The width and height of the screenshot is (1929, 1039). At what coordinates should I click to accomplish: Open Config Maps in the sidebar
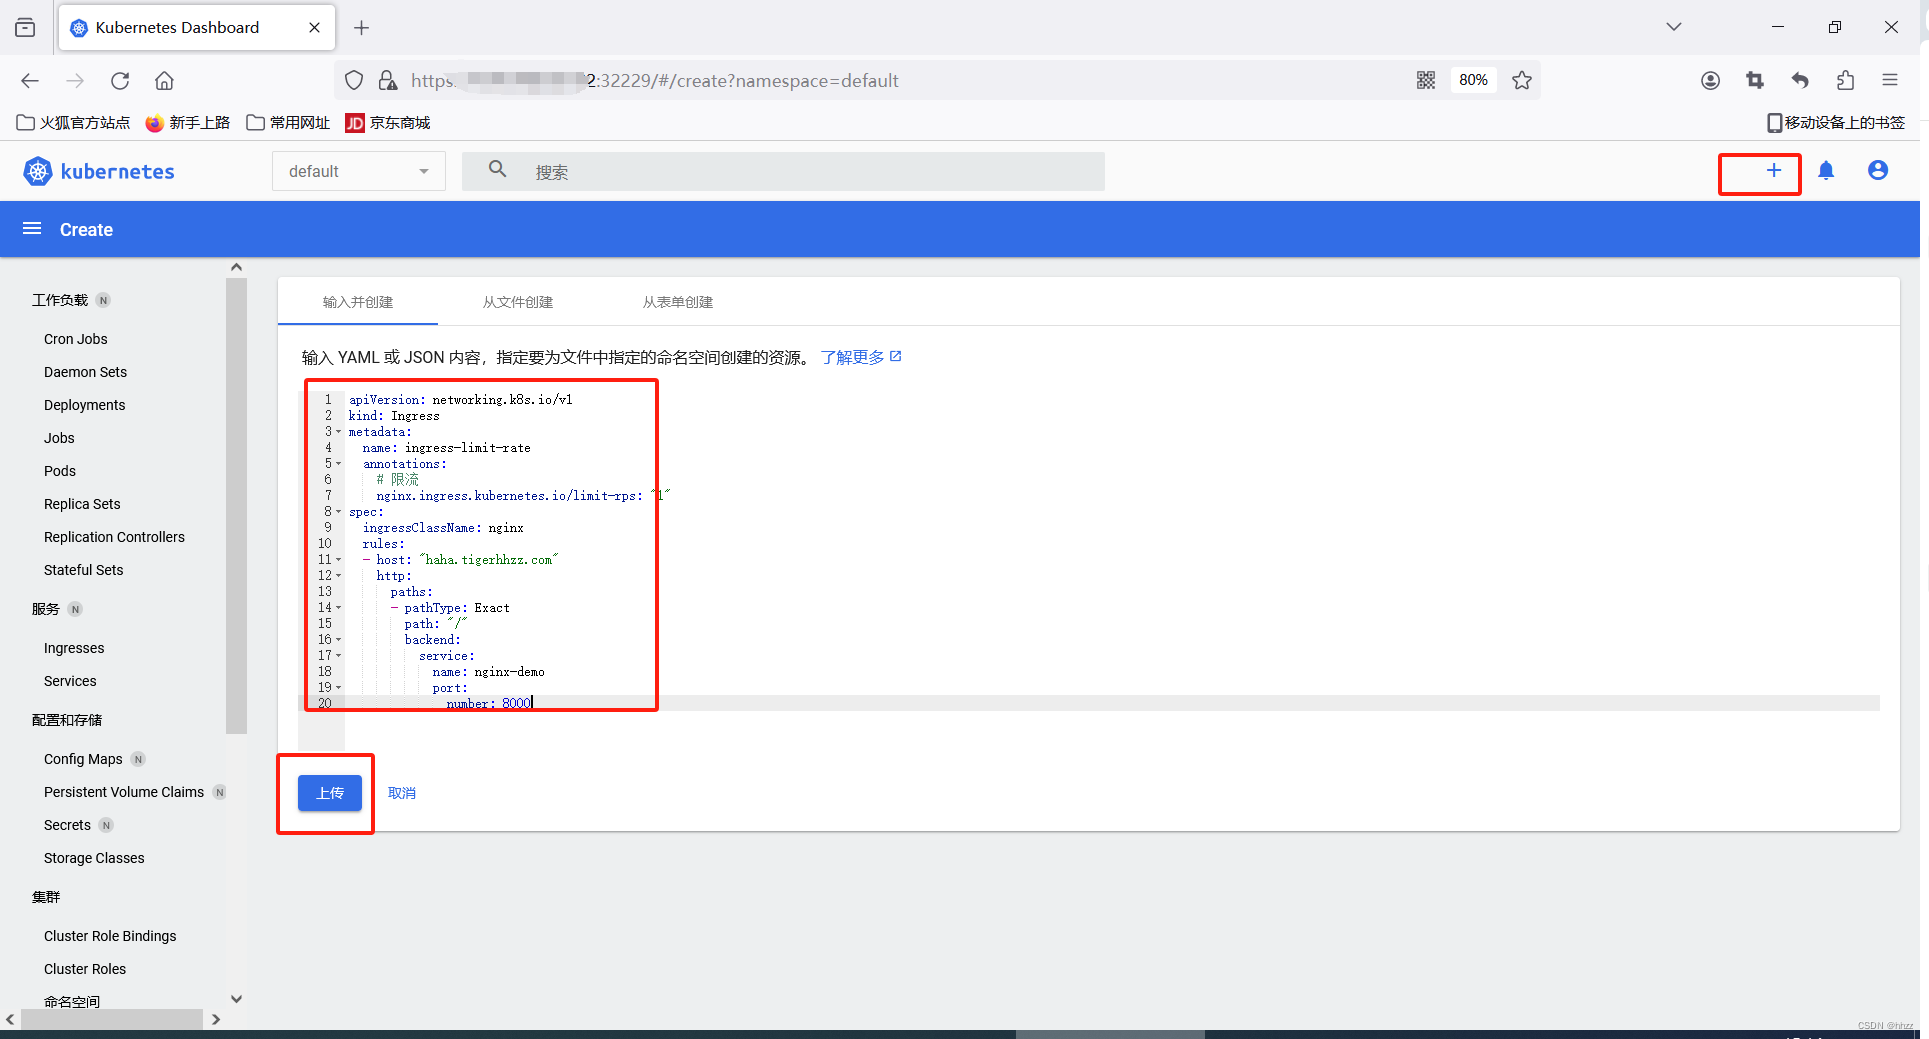(83, 759)
